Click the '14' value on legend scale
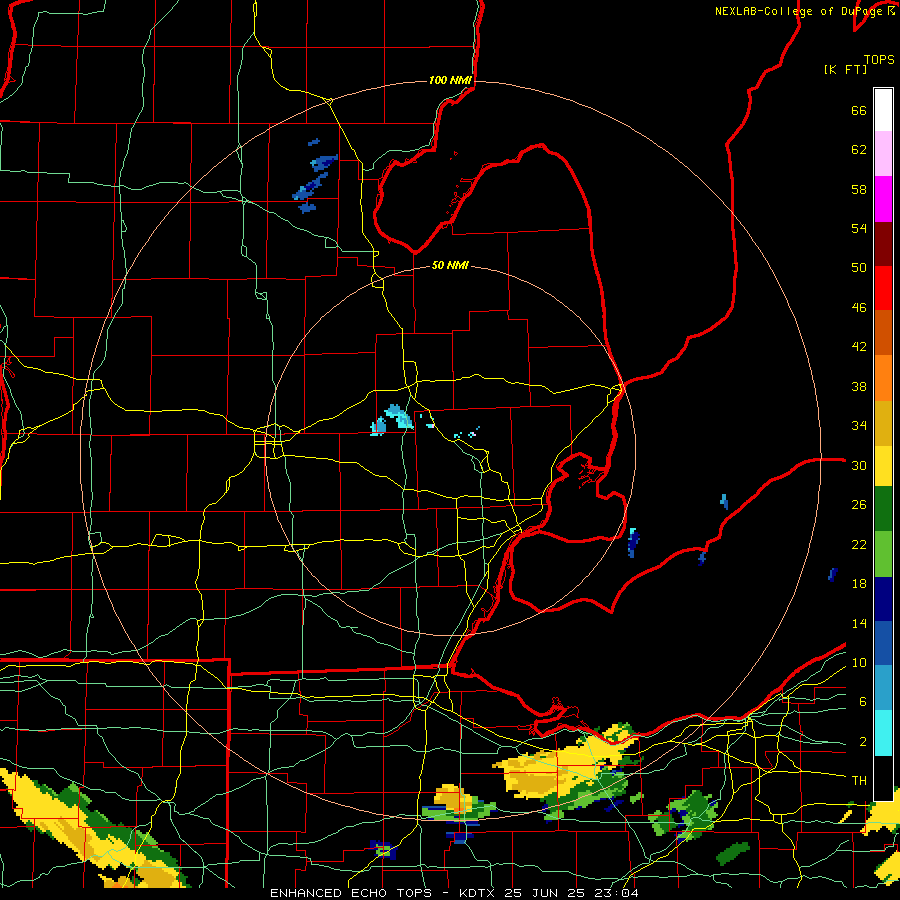The width and height of the screenshot is (900, 900). point(859,623)
